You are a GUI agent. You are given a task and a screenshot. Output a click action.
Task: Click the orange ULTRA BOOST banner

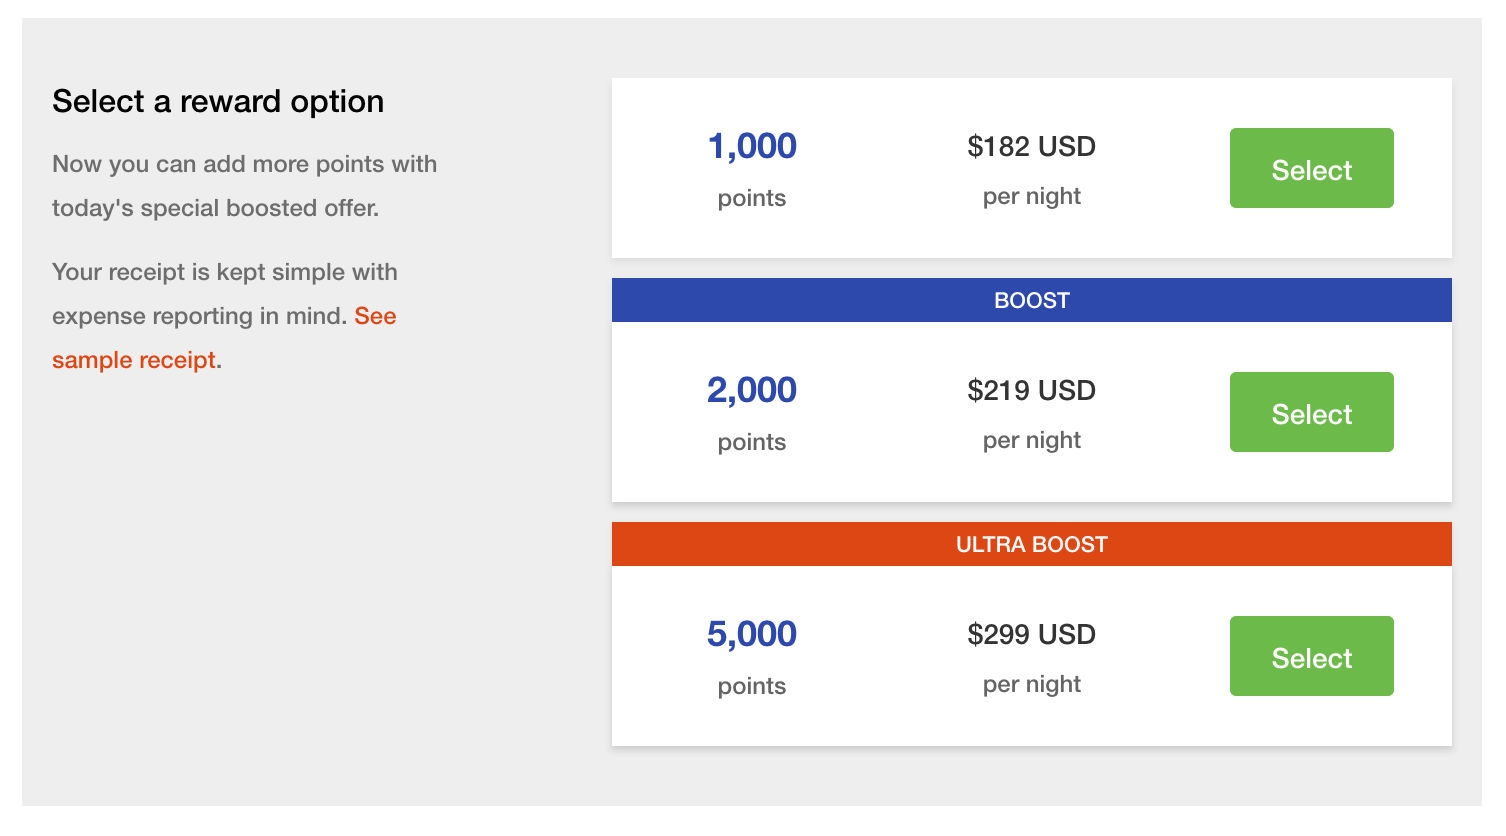1031,544
